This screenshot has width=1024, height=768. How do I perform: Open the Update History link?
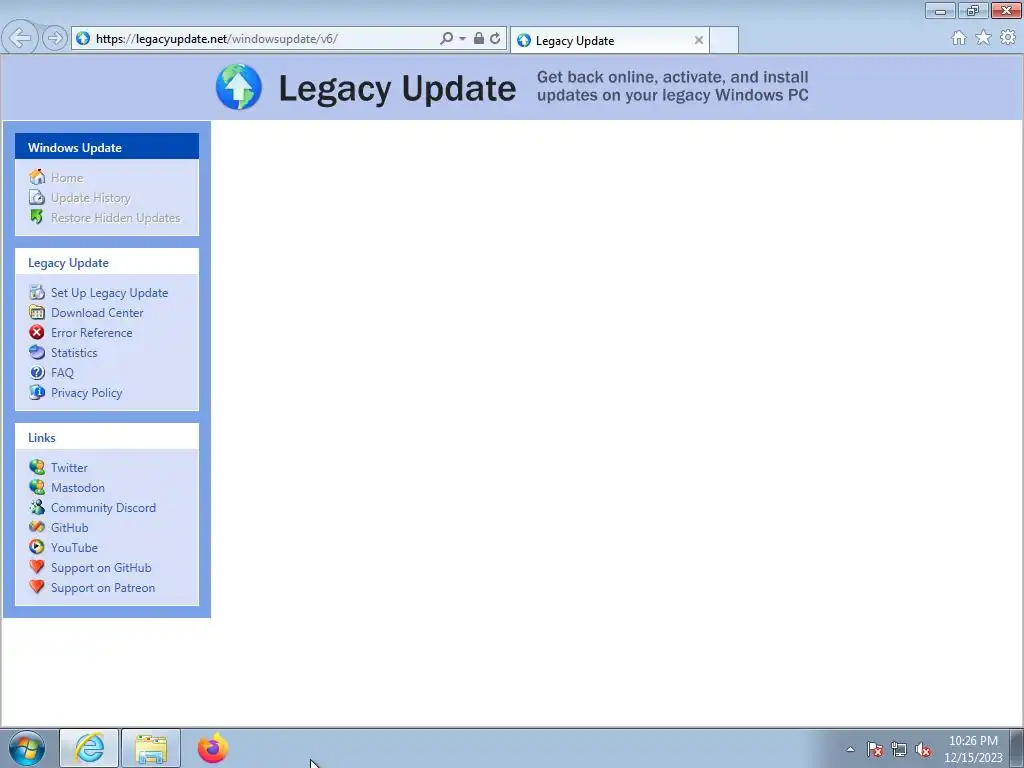pyautogui.click(x=91, y=198)
